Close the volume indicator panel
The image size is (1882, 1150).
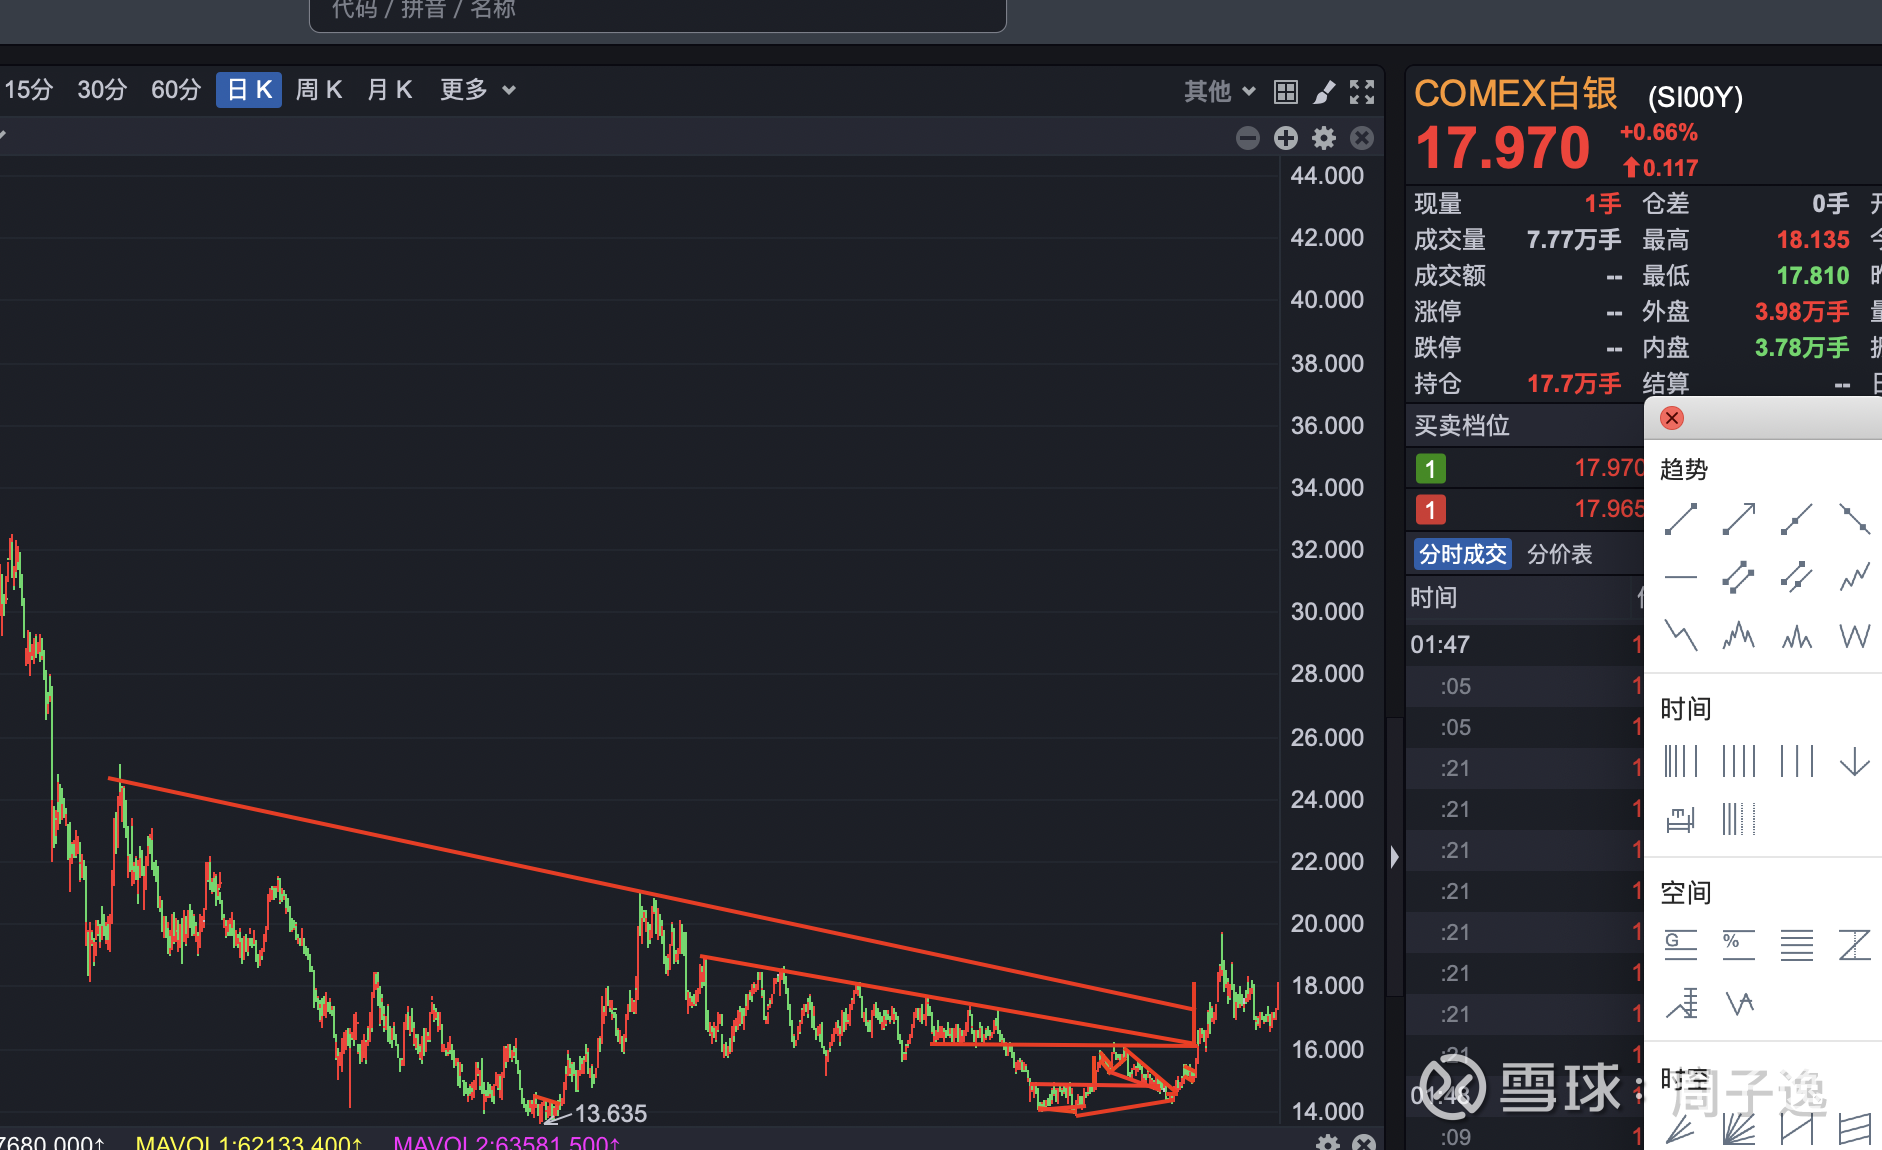pyautogui.click(x=1364, y=1142)
